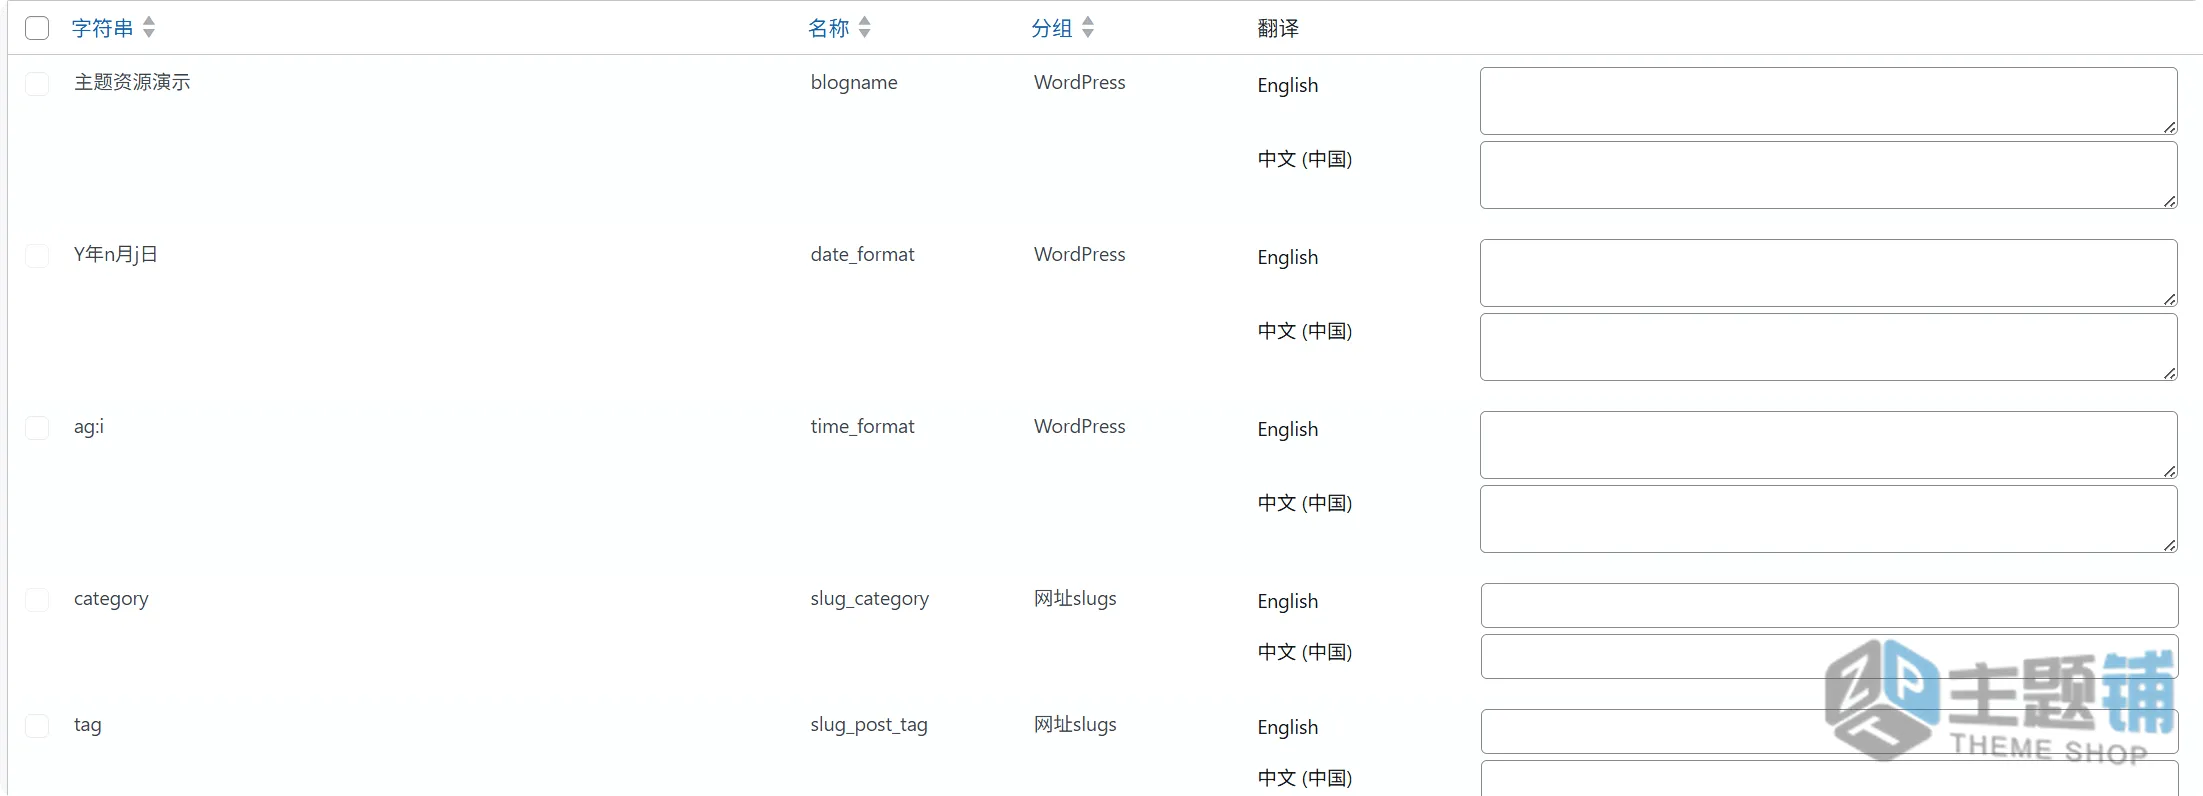Check the category row checkbox

coord(37,600)
